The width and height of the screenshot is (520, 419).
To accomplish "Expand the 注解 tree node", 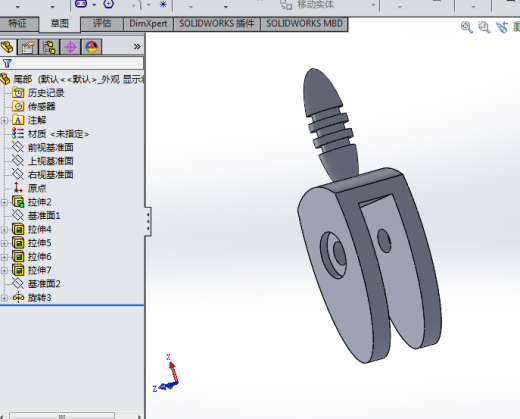I will (x=4, y=121).
